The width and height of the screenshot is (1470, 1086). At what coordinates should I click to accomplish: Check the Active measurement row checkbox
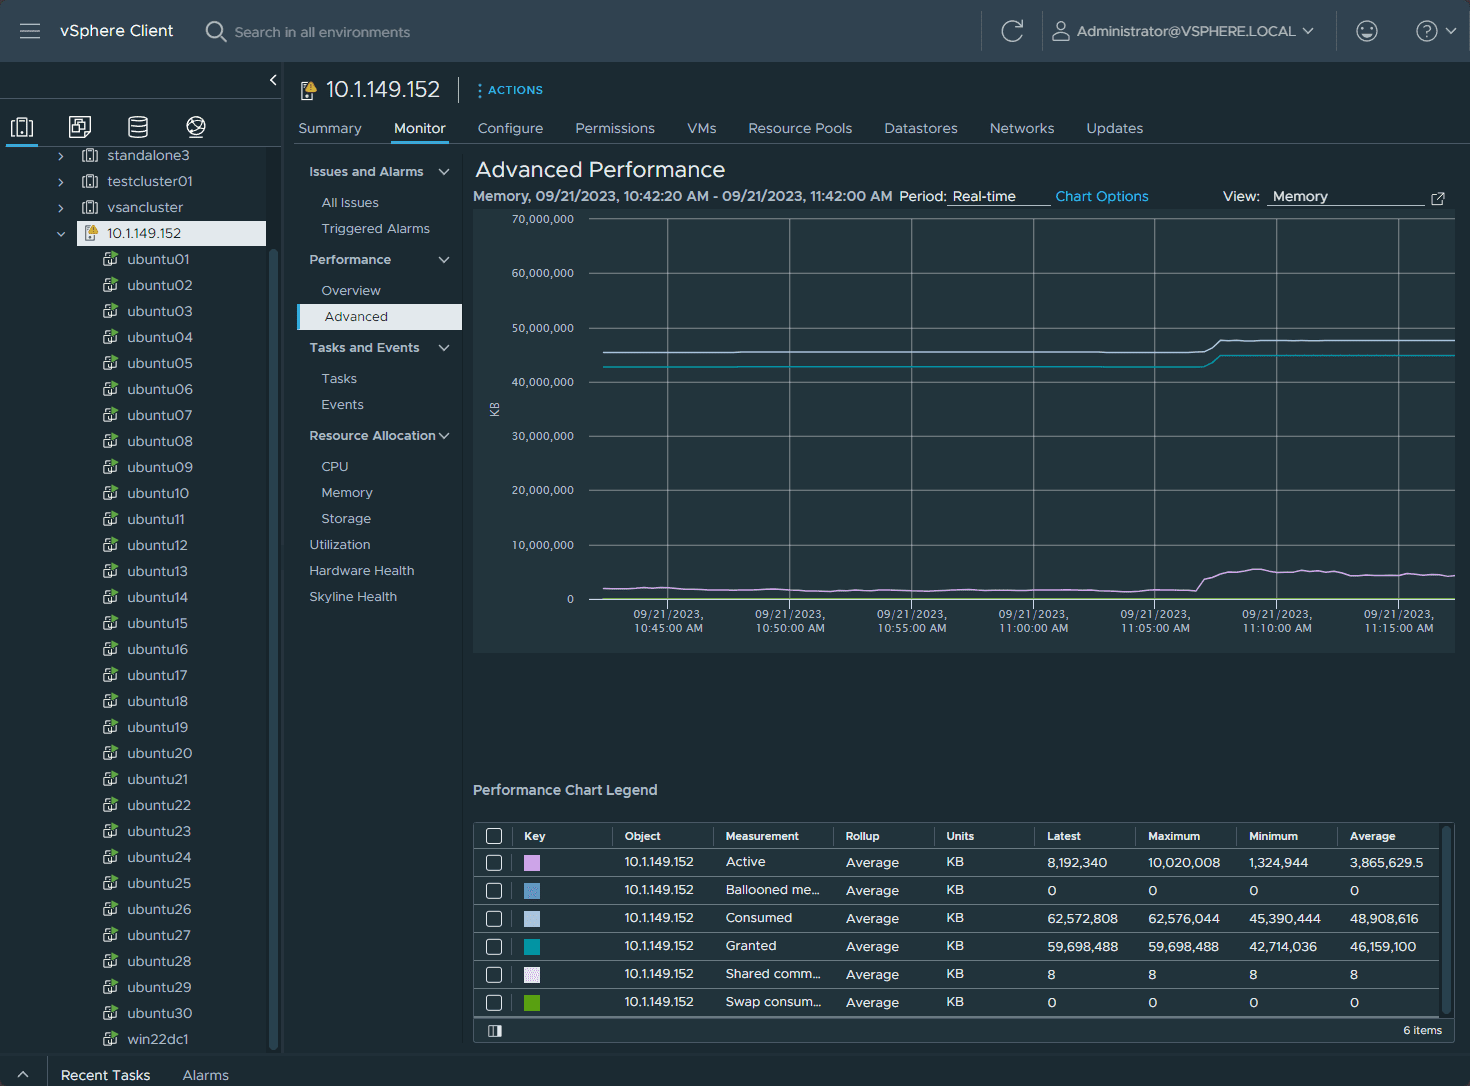tap(494, 863)
